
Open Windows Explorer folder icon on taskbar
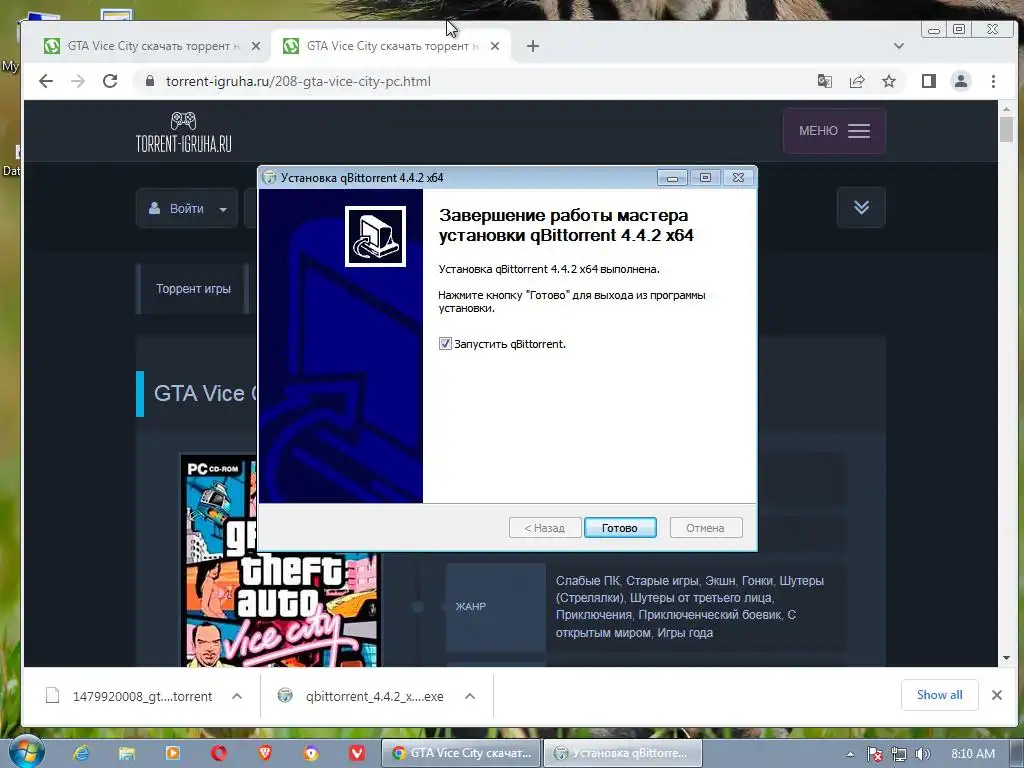127,753
